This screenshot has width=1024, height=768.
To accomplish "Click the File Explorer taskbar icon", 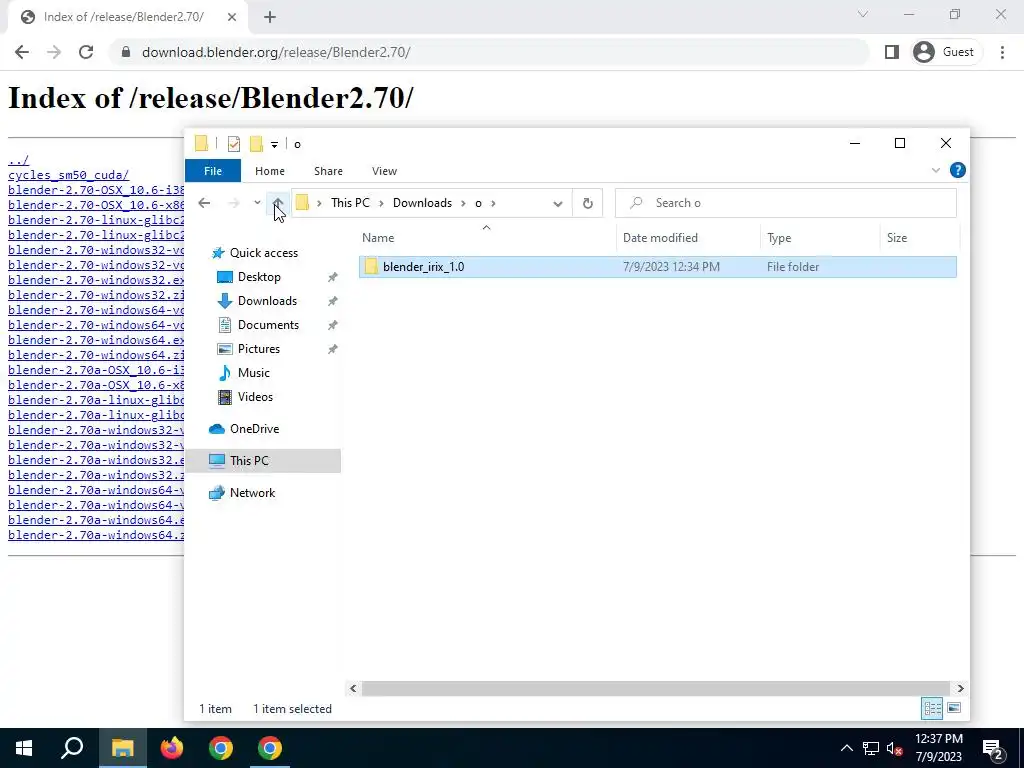I will coord(122,748).
